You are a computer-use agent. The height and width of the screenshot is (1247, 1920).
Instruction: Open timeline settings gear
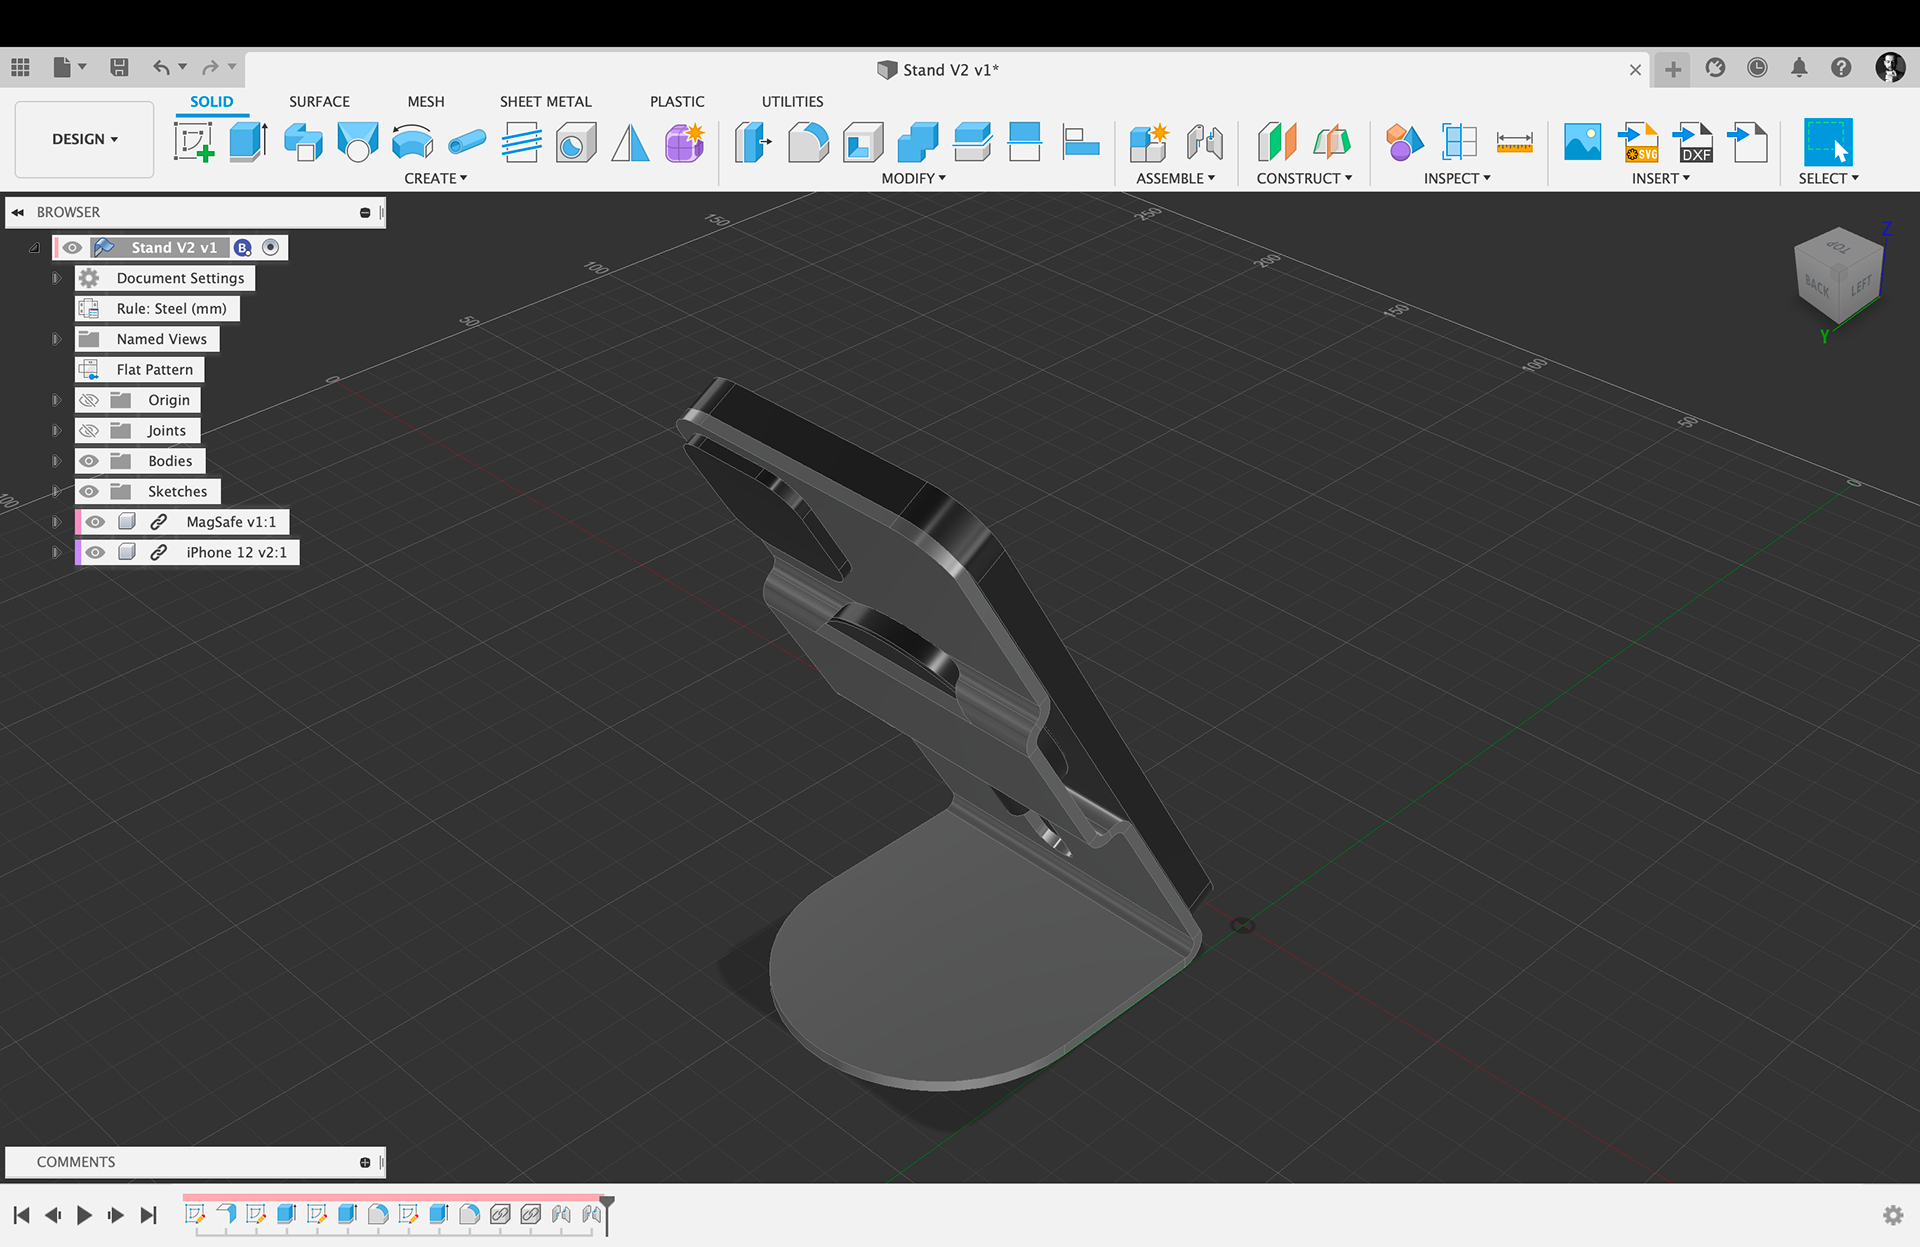tap(1893, 1215)
